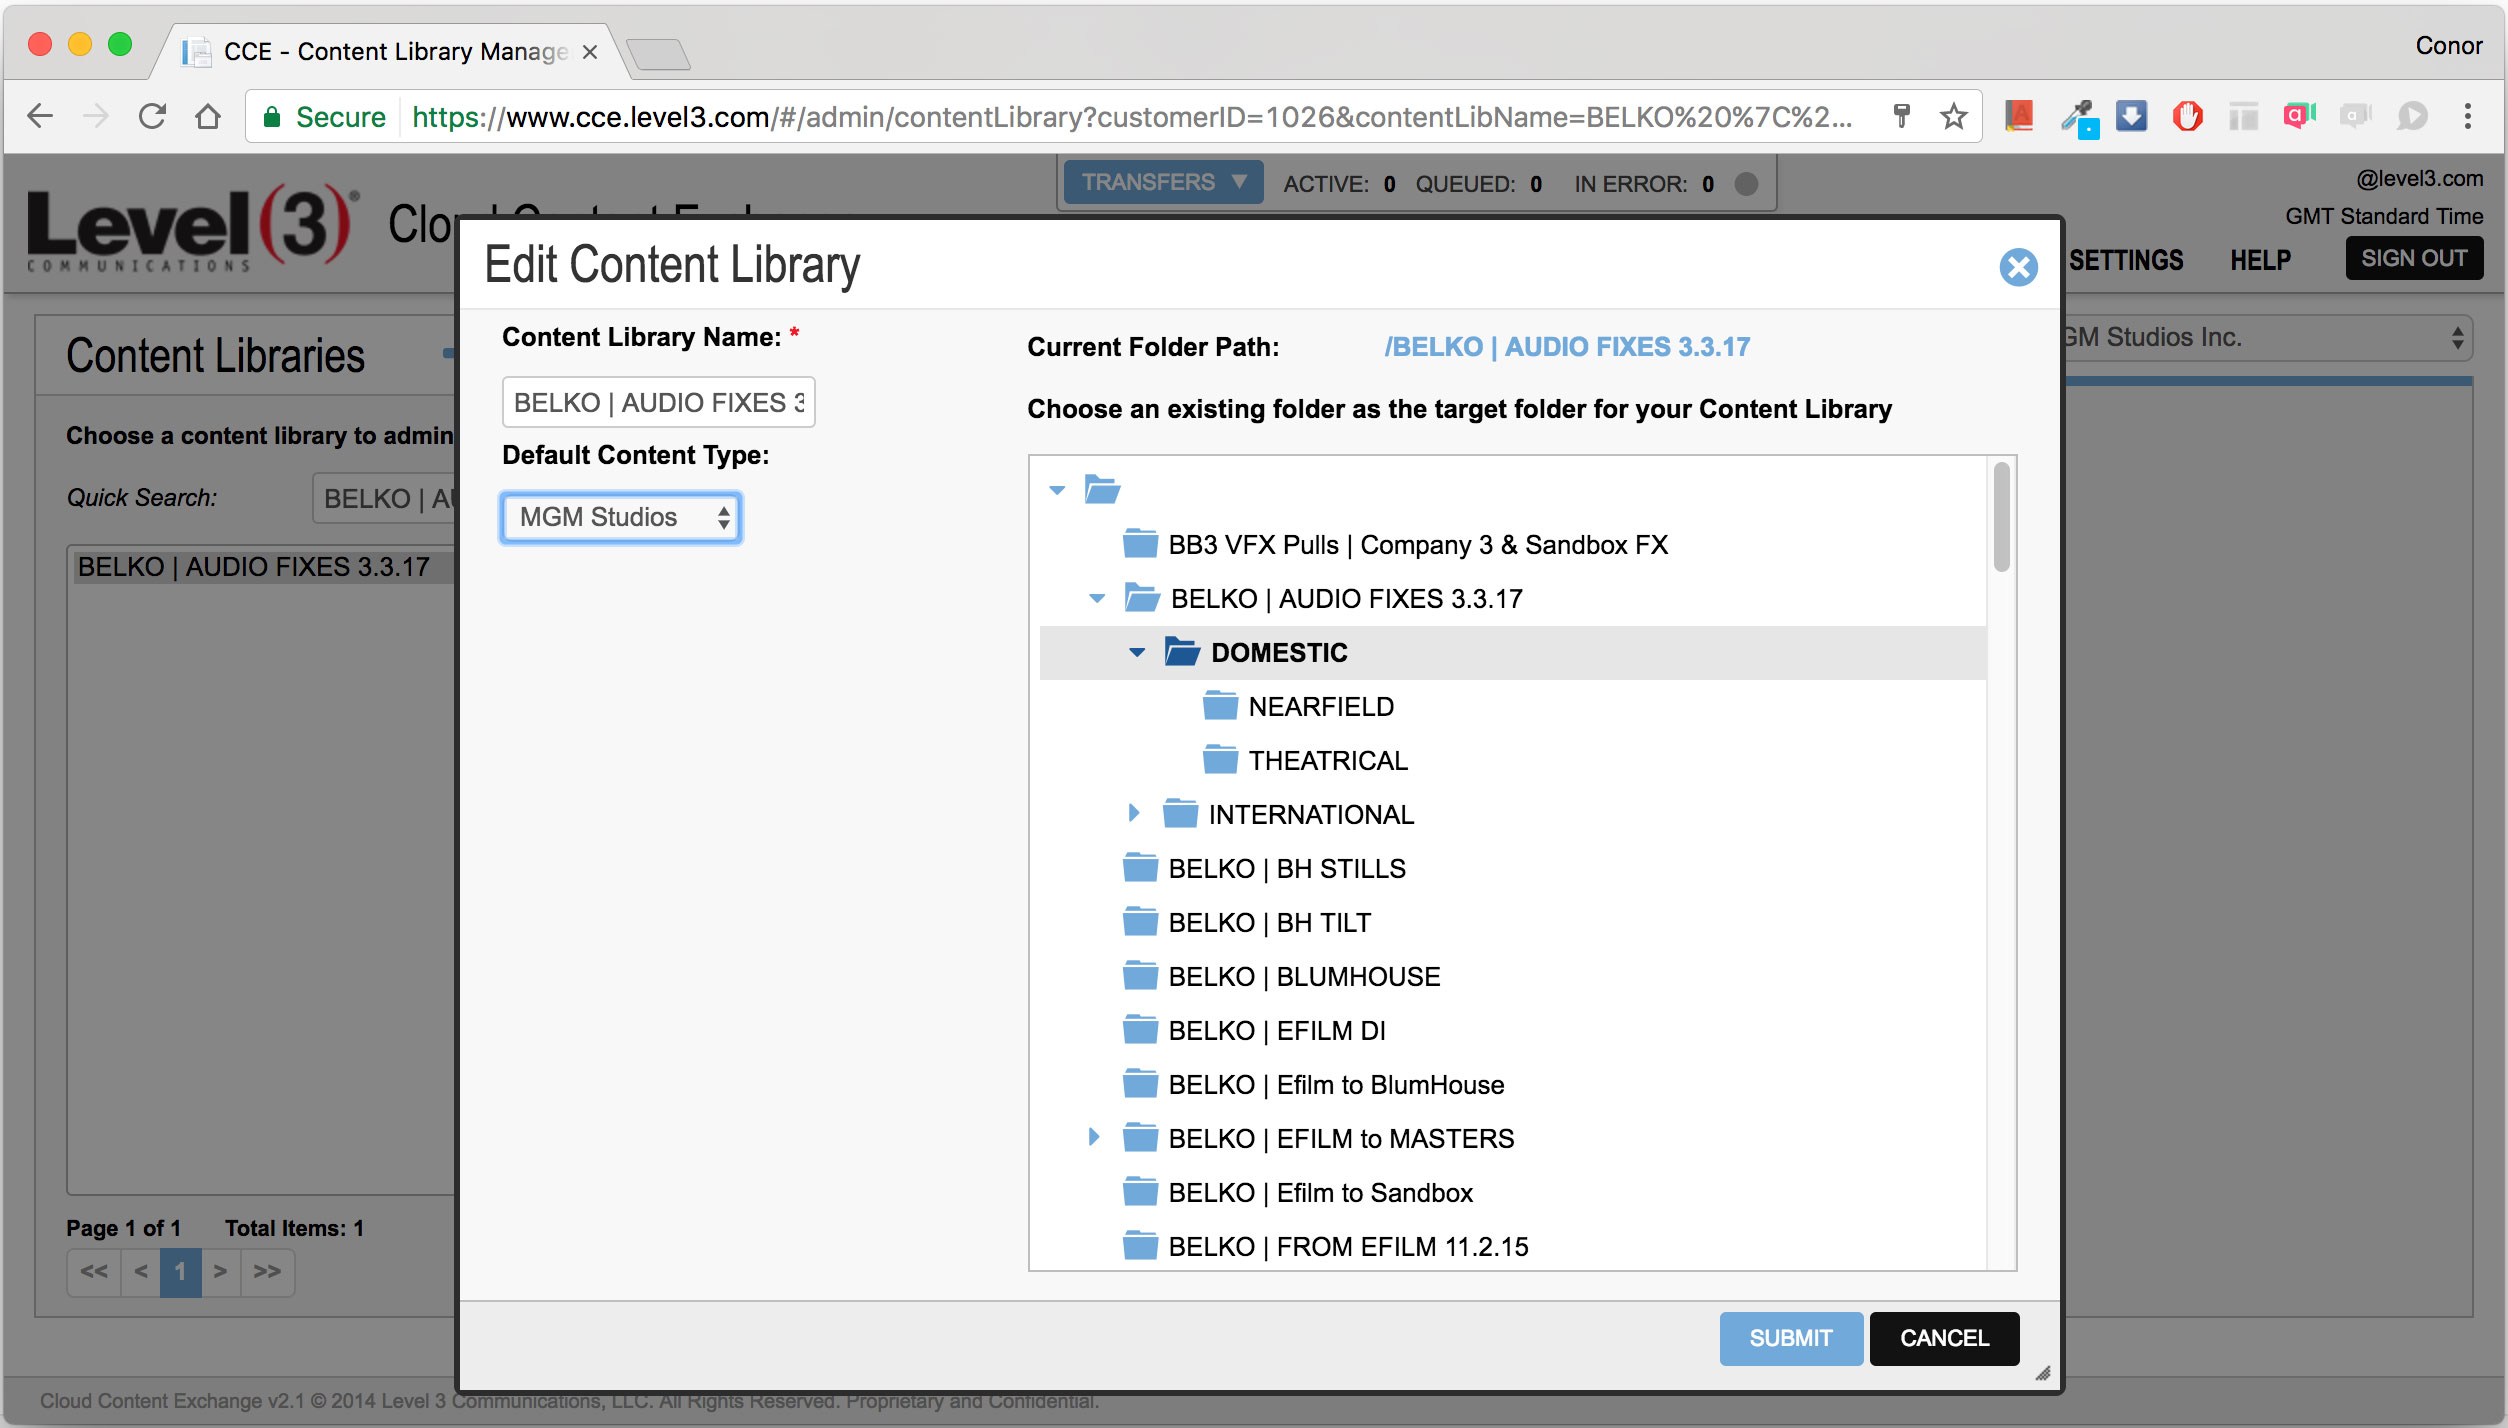2508x1428 pixels.
Task: Go to last page with >> button
Action: [x=267, y=1271]
